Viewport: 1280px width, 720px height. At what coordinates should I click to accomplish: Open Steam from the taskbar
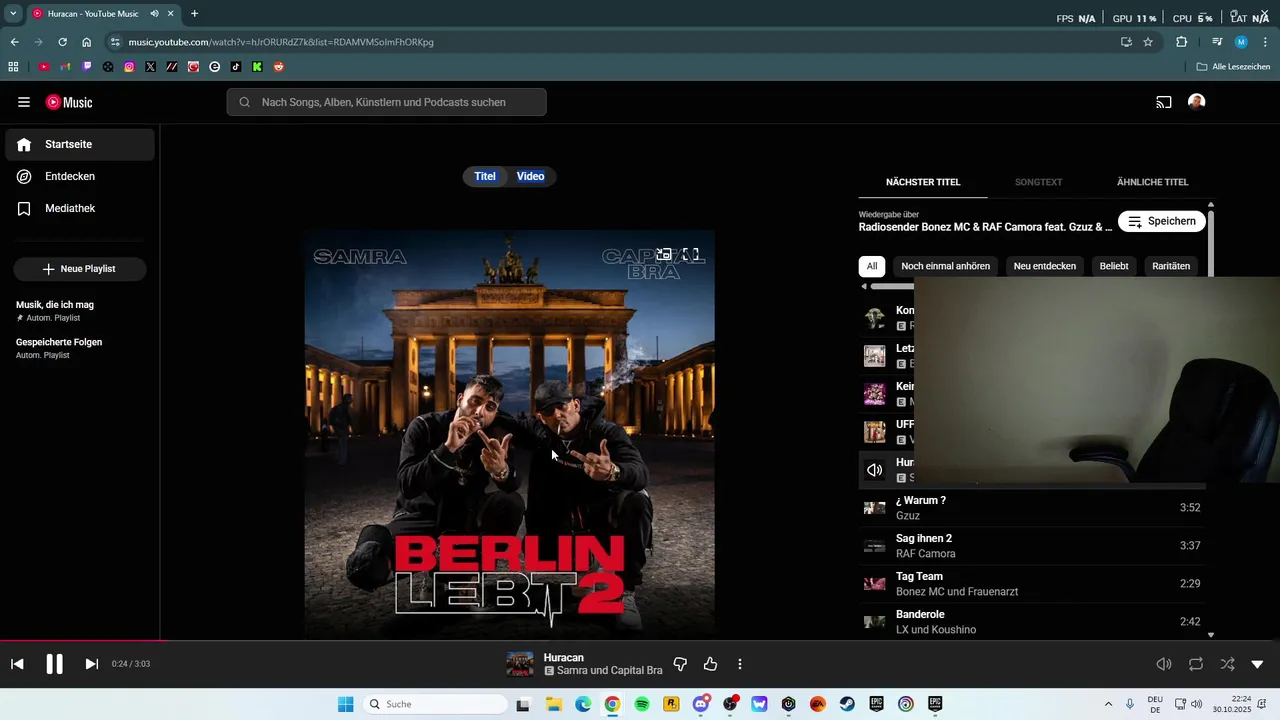847,704
